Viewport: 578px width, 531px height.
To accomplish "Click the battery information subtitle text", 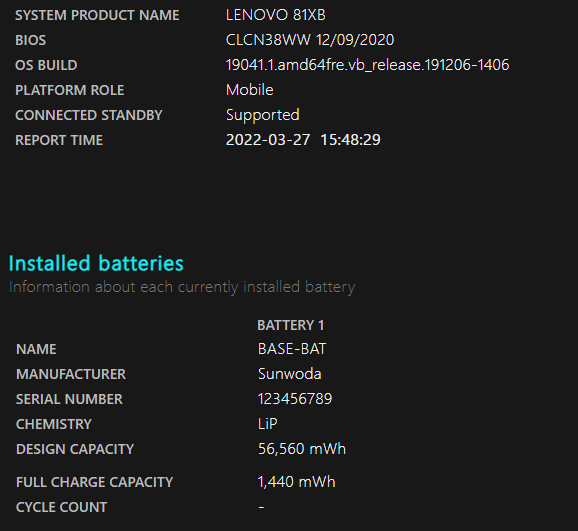I will pos(182,287).
